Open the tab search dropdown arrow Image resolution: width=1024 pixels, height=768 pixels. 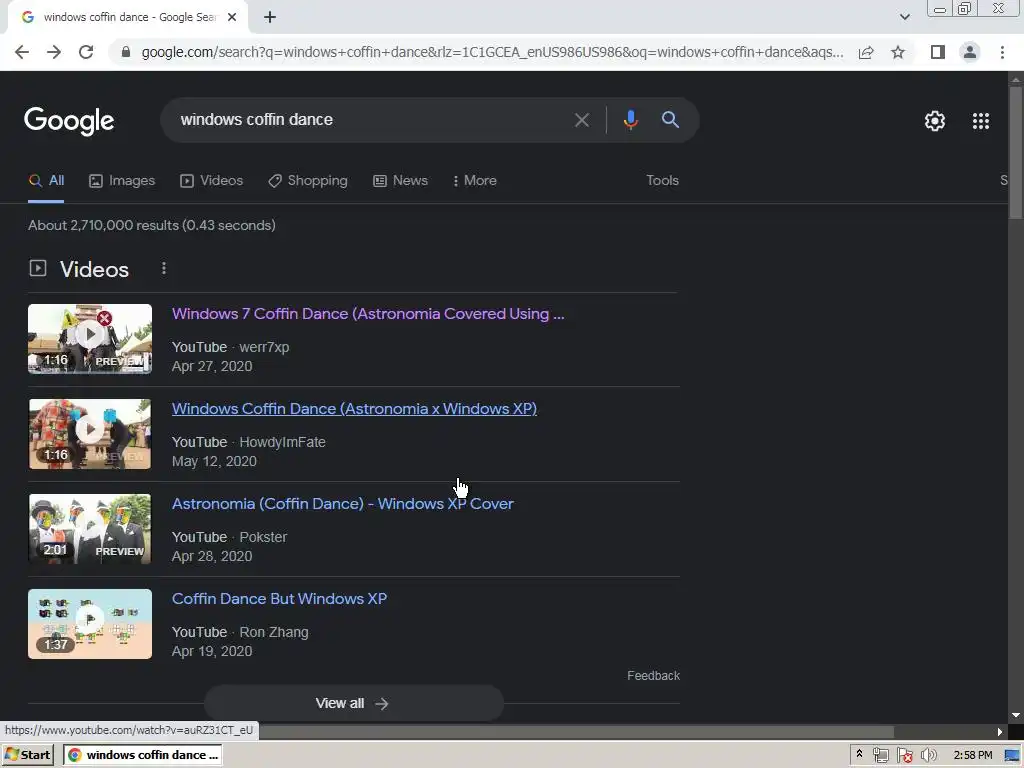[x=904, y=17]
